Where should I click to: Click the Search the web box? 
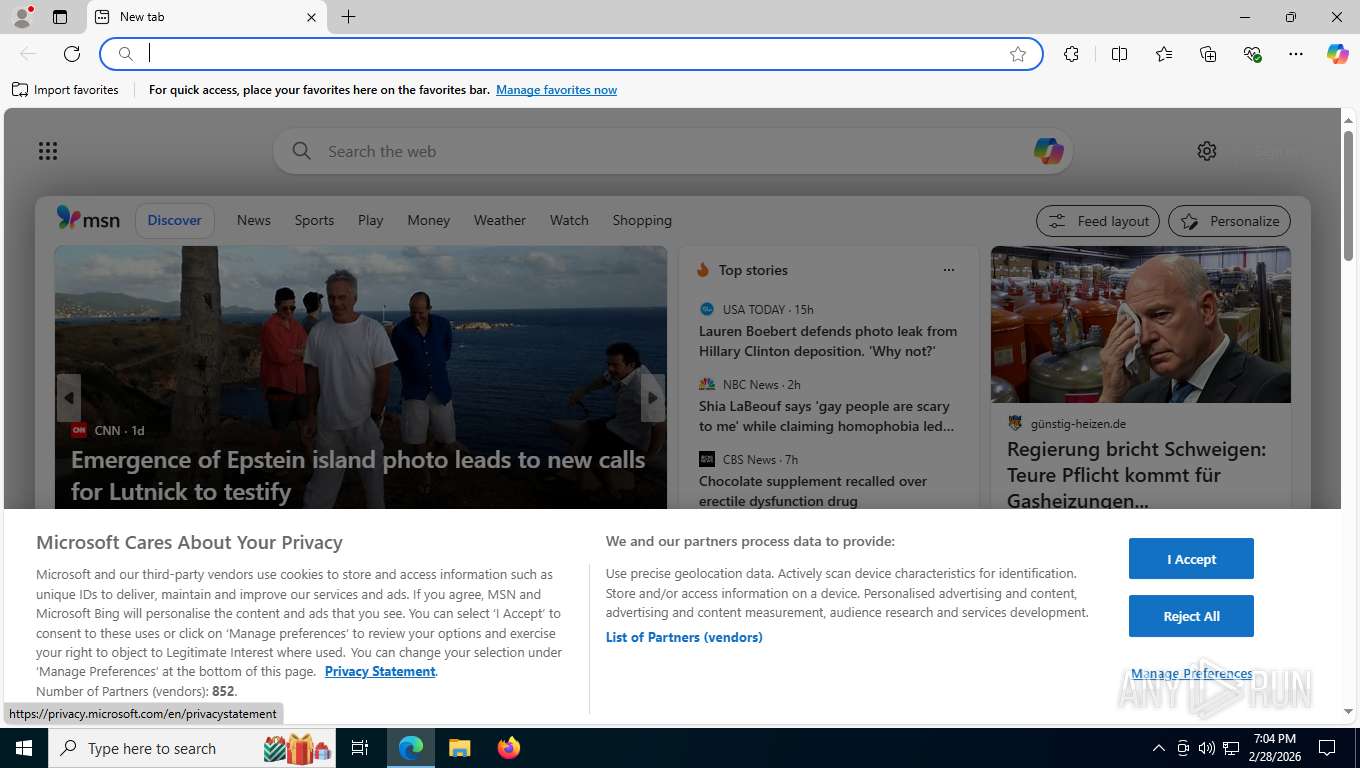click(672, 151)
